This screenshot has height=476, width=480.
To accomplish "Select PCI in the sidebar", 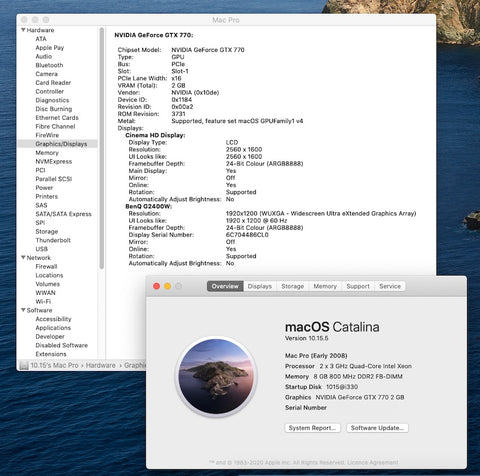I will 40,170.
